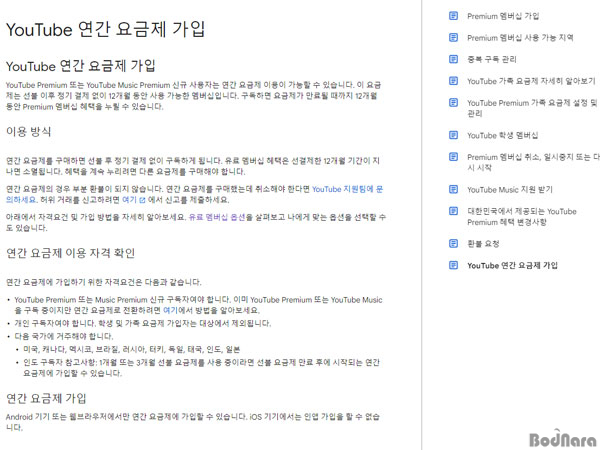Click the '여기' link for reporting fraudulent transactions
The image size is (600, 450).
(x=129, y=200)
